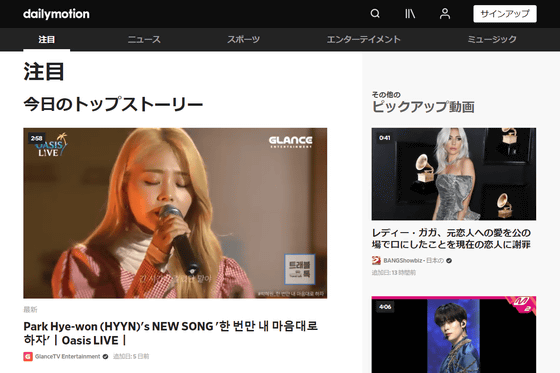
Task: Open the スポーツ tab
Action: tap(244, 39)
